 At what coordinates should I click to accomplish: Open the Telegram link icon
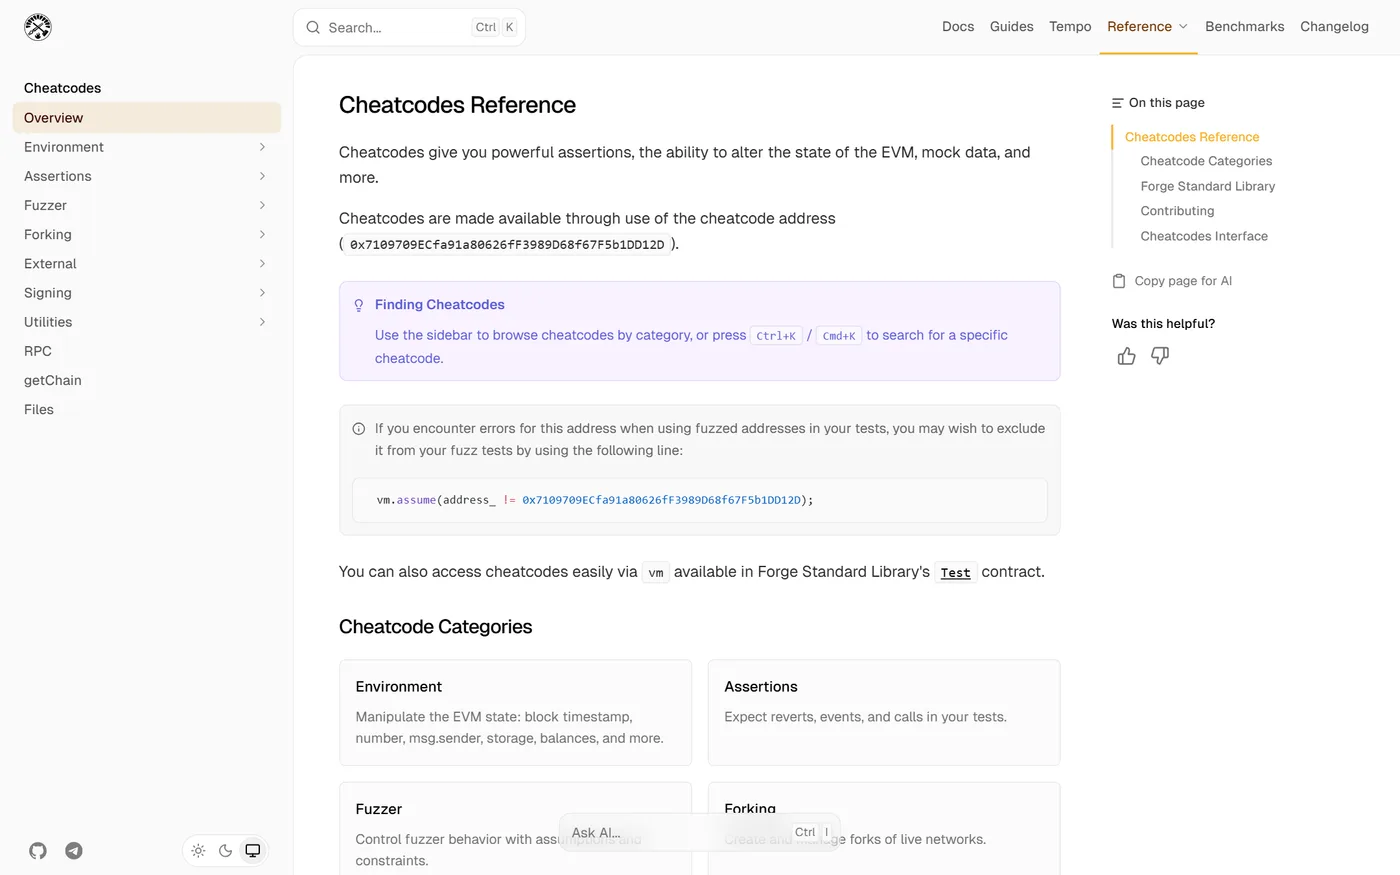tap(74, 851)
